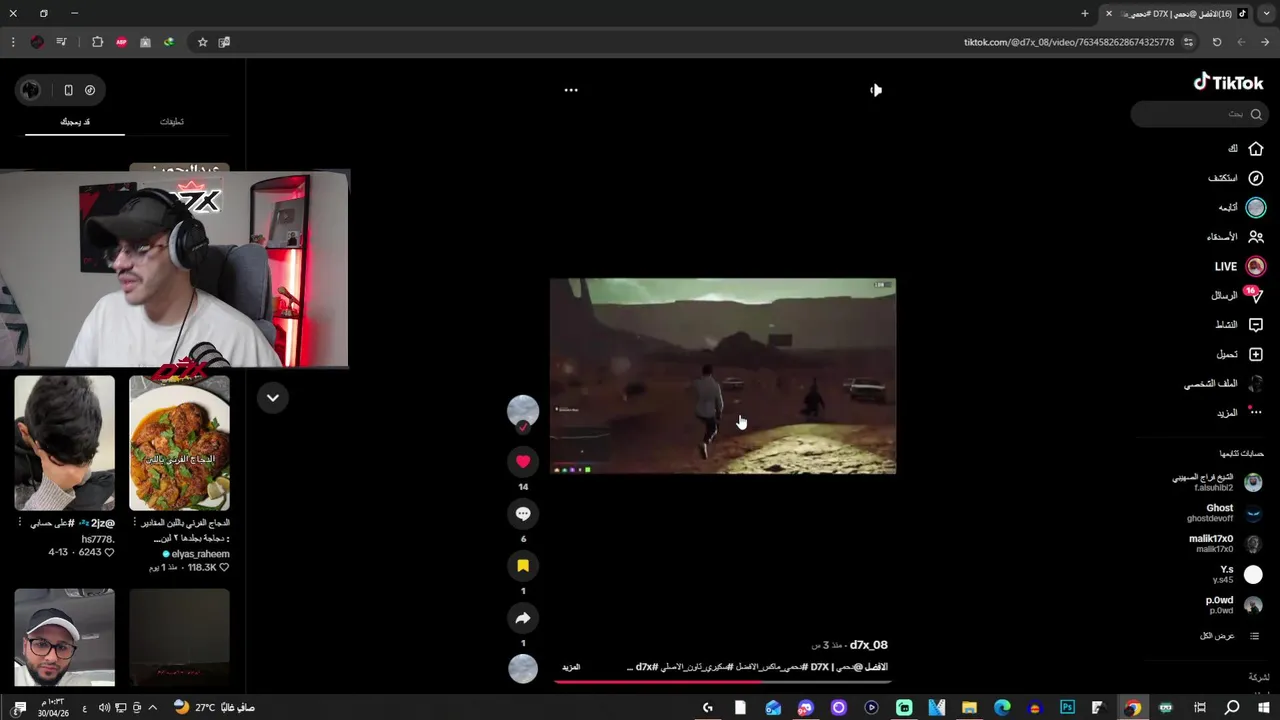Open the hs7778 author name

pyautogui.click(x=98, y=539)
